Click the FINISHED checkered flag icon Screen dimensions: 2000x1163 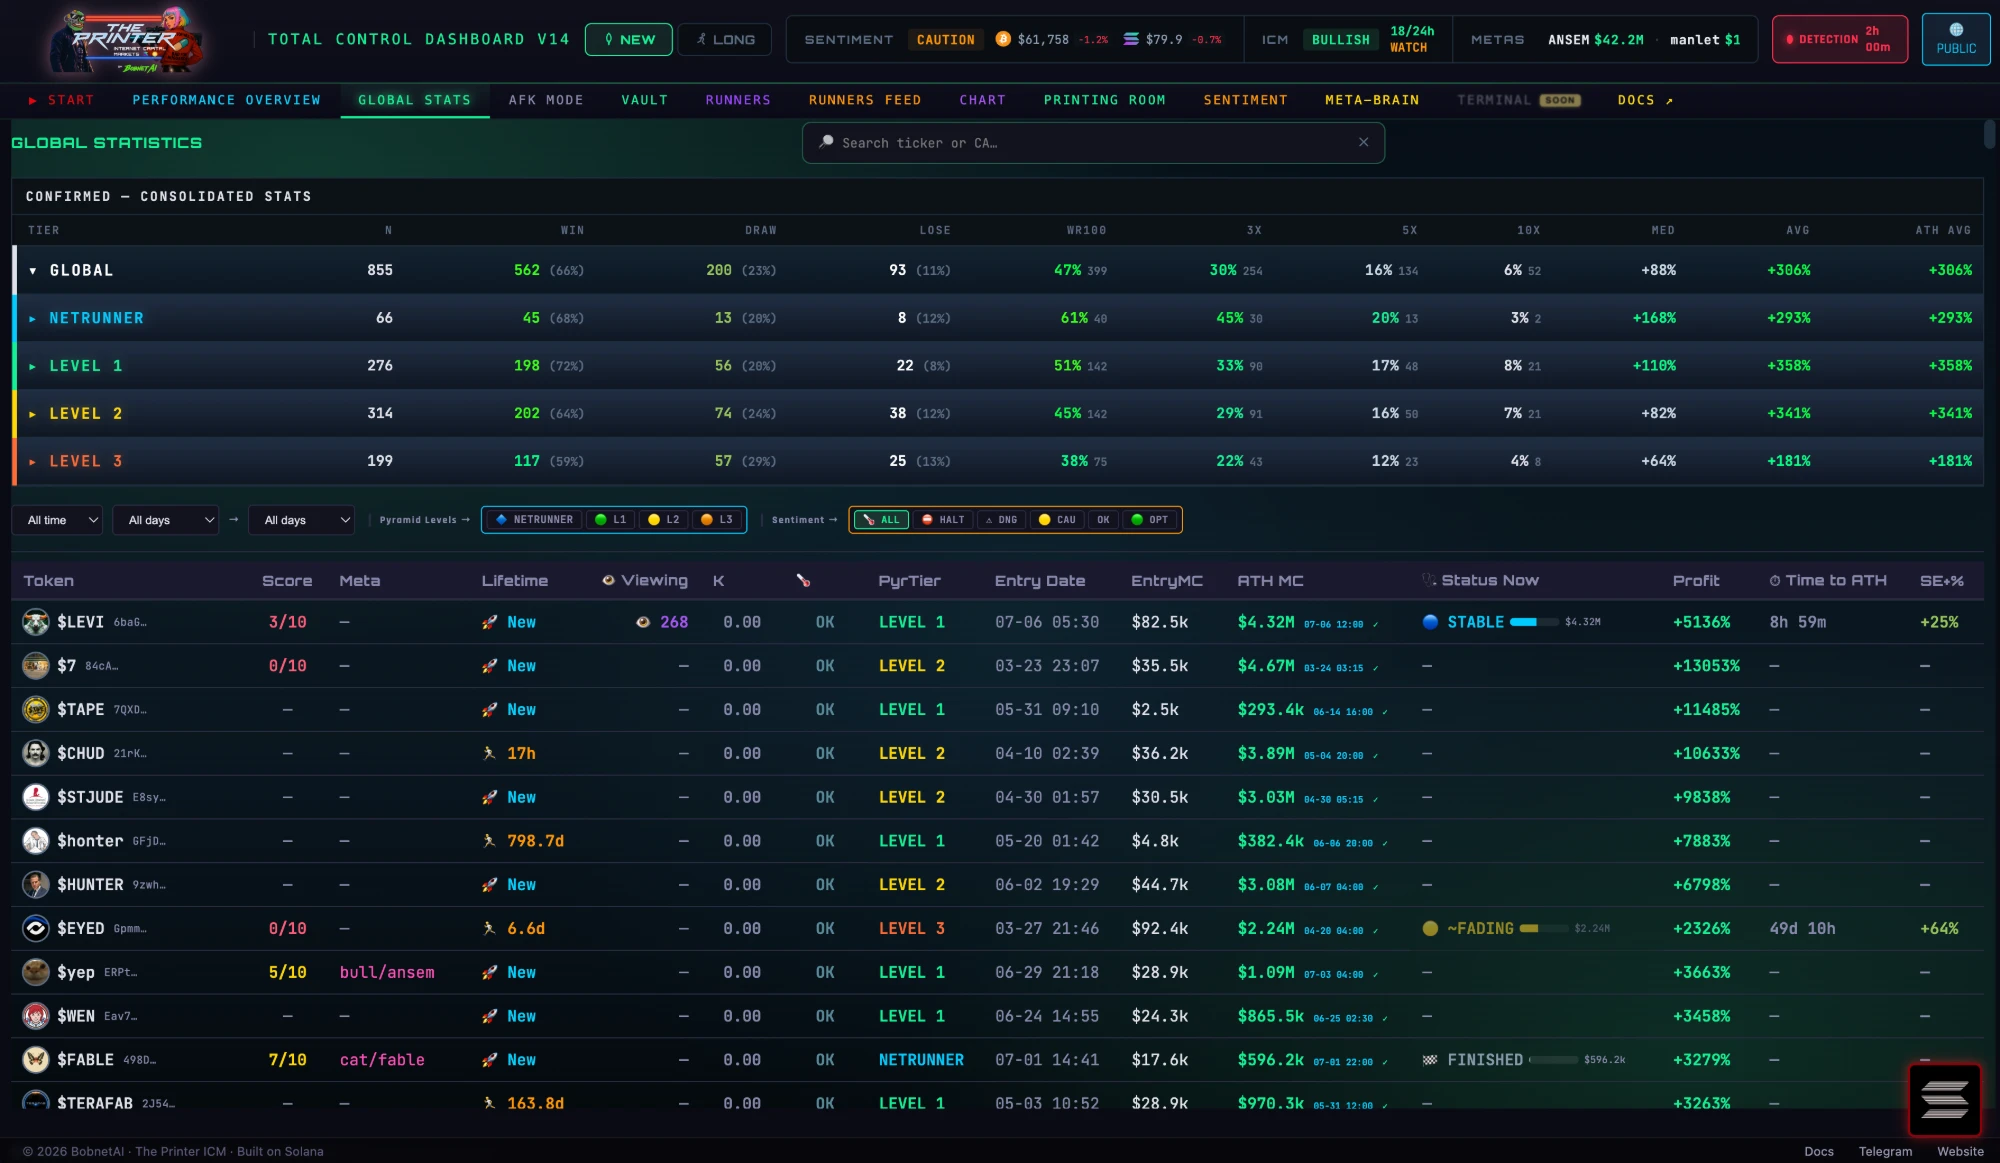point(1430,1060)
